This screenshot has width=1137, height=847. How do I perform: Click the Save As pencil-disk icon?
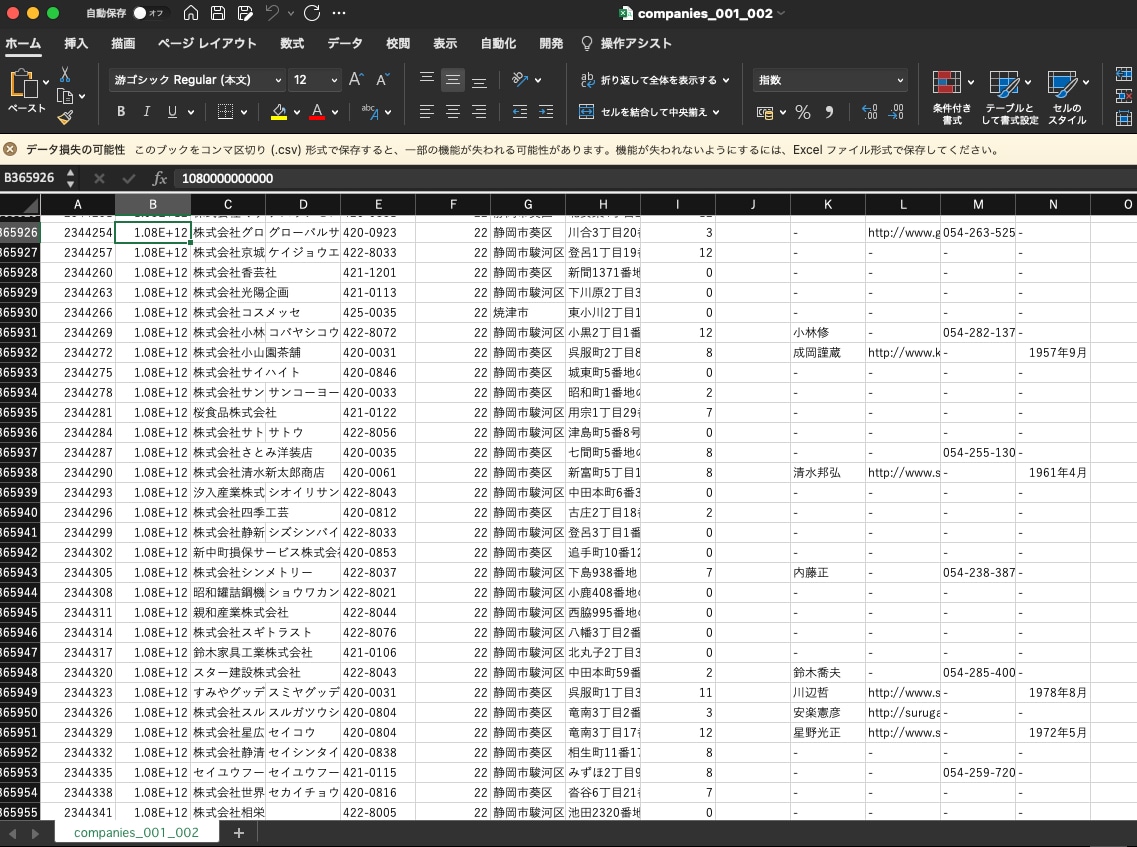tap(245, 13)
